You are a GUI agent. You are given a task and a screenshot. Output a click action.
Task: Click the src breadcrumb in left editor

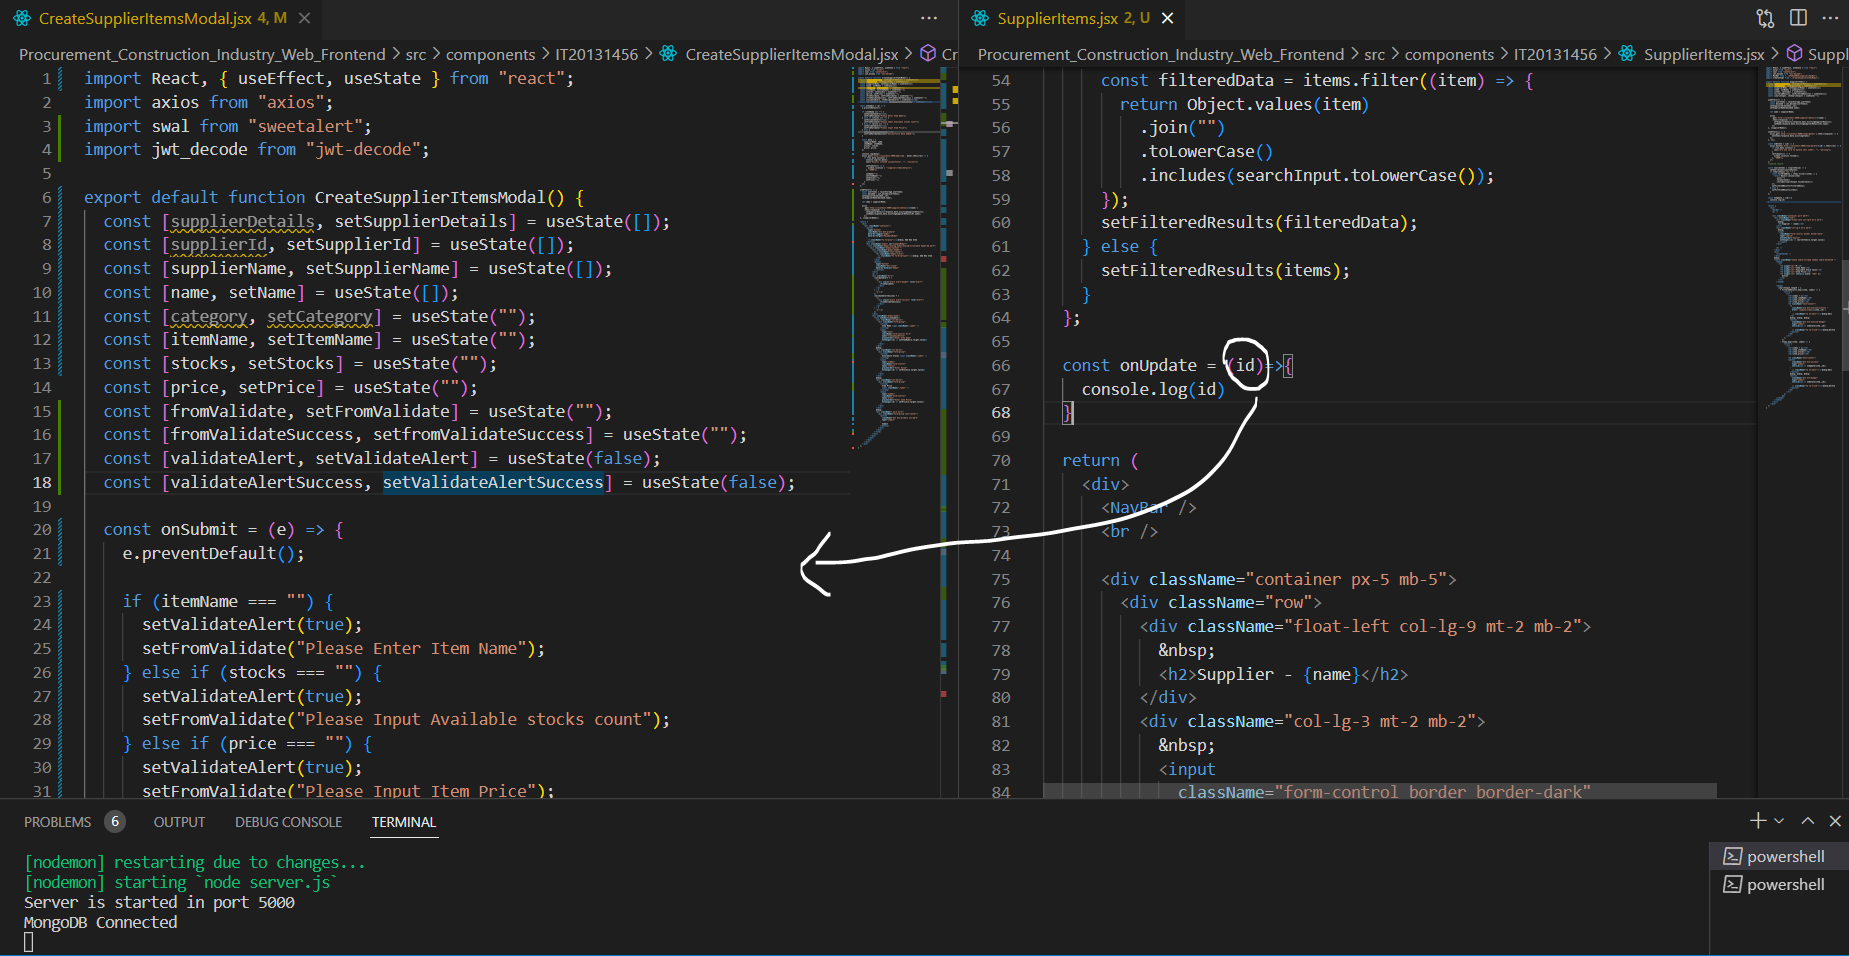pyautogui.click(x=416, y=54)
